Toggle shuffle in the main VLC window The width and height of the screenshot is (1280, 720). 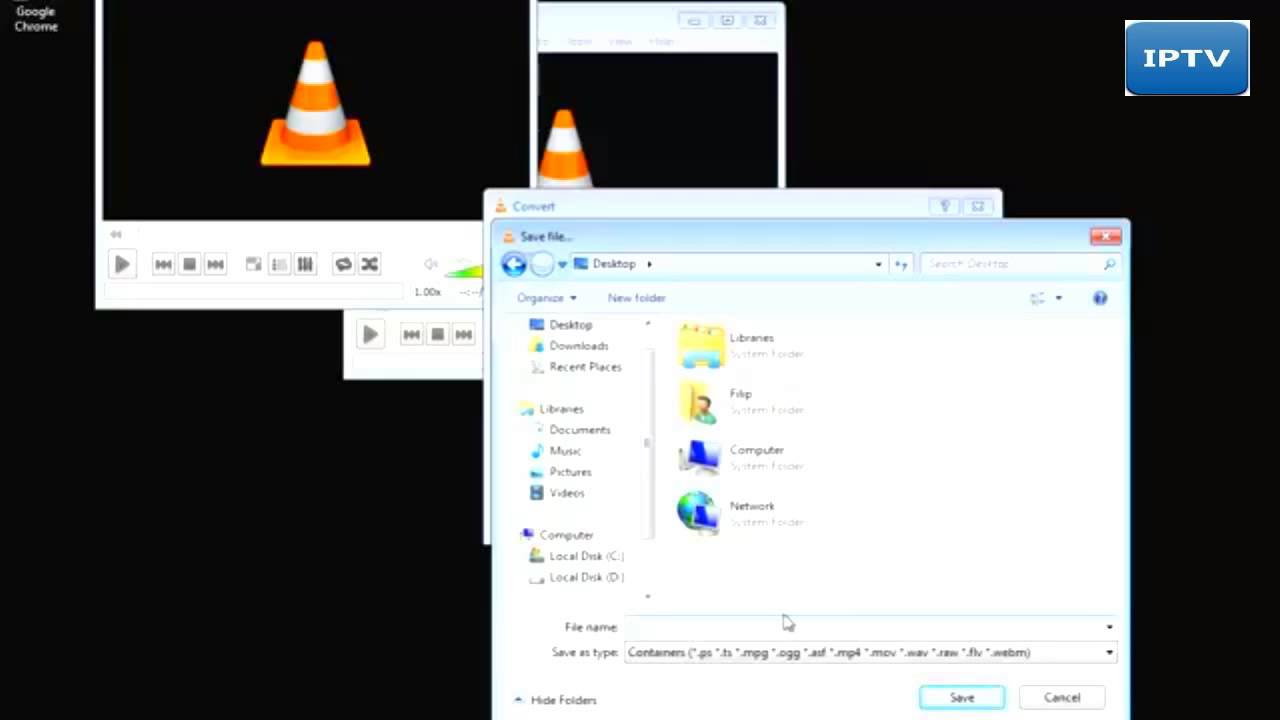click(x=369, y=264)
